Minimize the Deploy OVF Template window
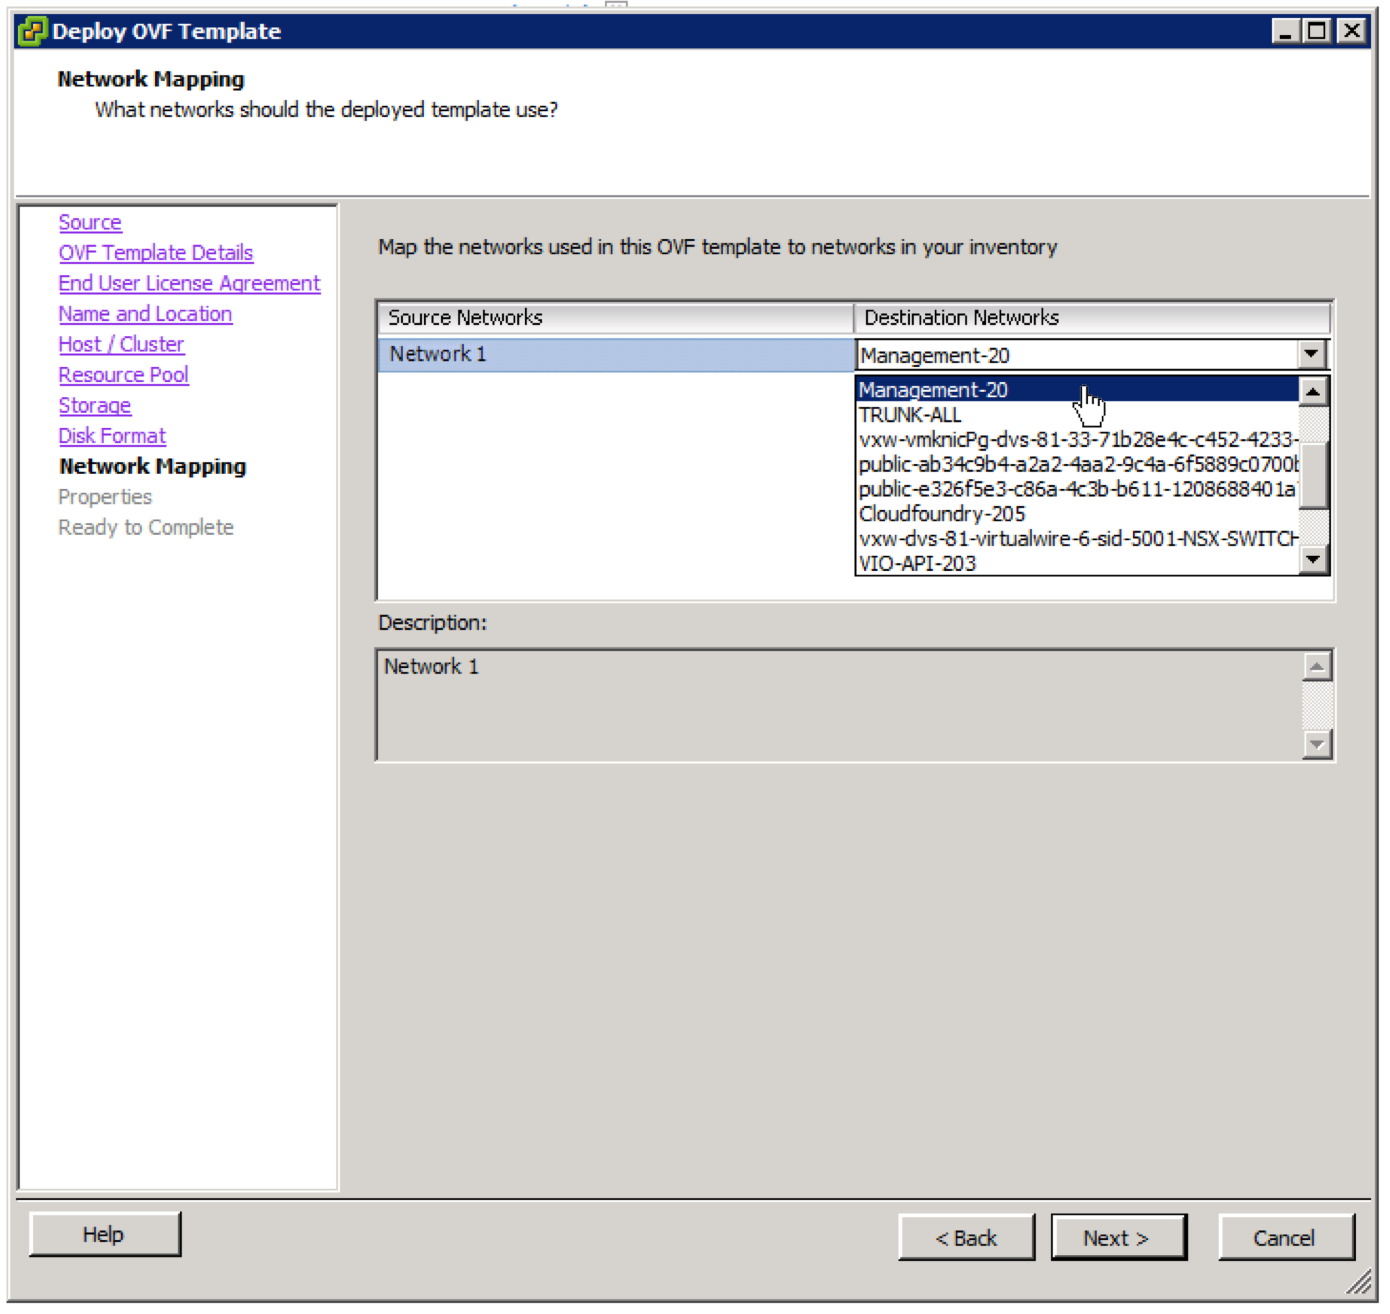The width and height of the screenshot is (1390, 1314). [1286, 31]
